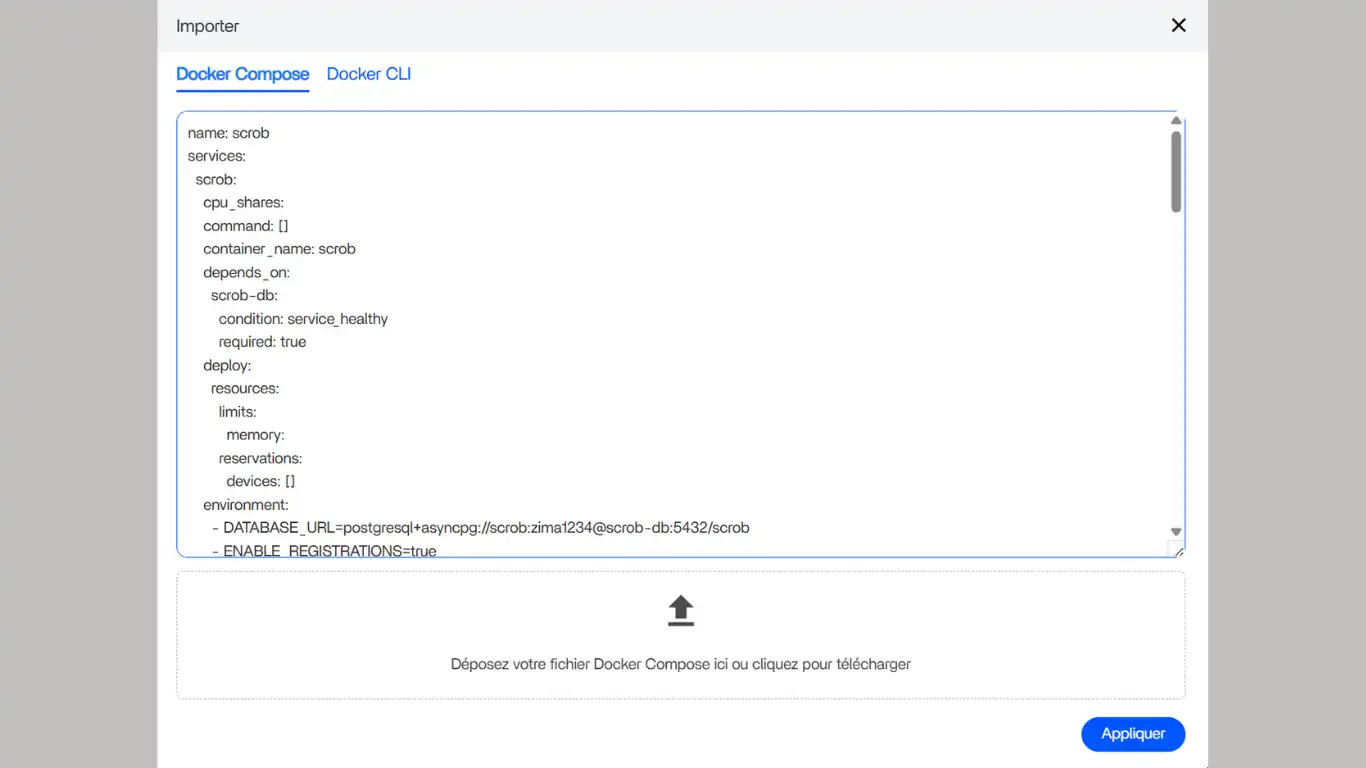
Task: Click the upload arrow icon
Action: coord(680,610)
